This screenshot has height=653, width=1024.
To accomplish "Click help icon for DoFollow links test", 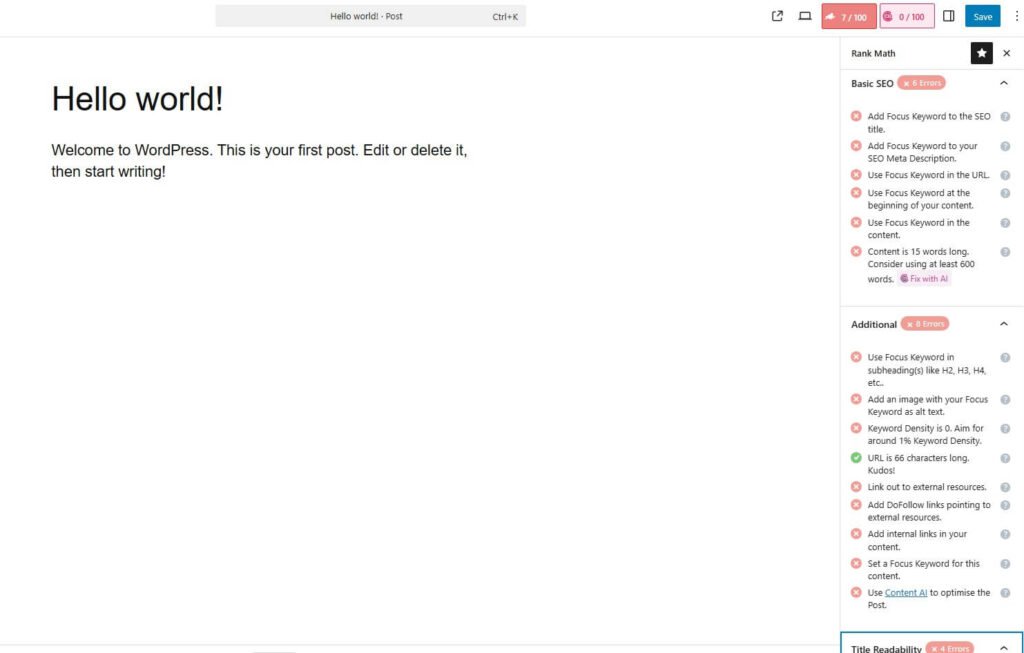I will pyautogui.click(x=1005, y=505).
